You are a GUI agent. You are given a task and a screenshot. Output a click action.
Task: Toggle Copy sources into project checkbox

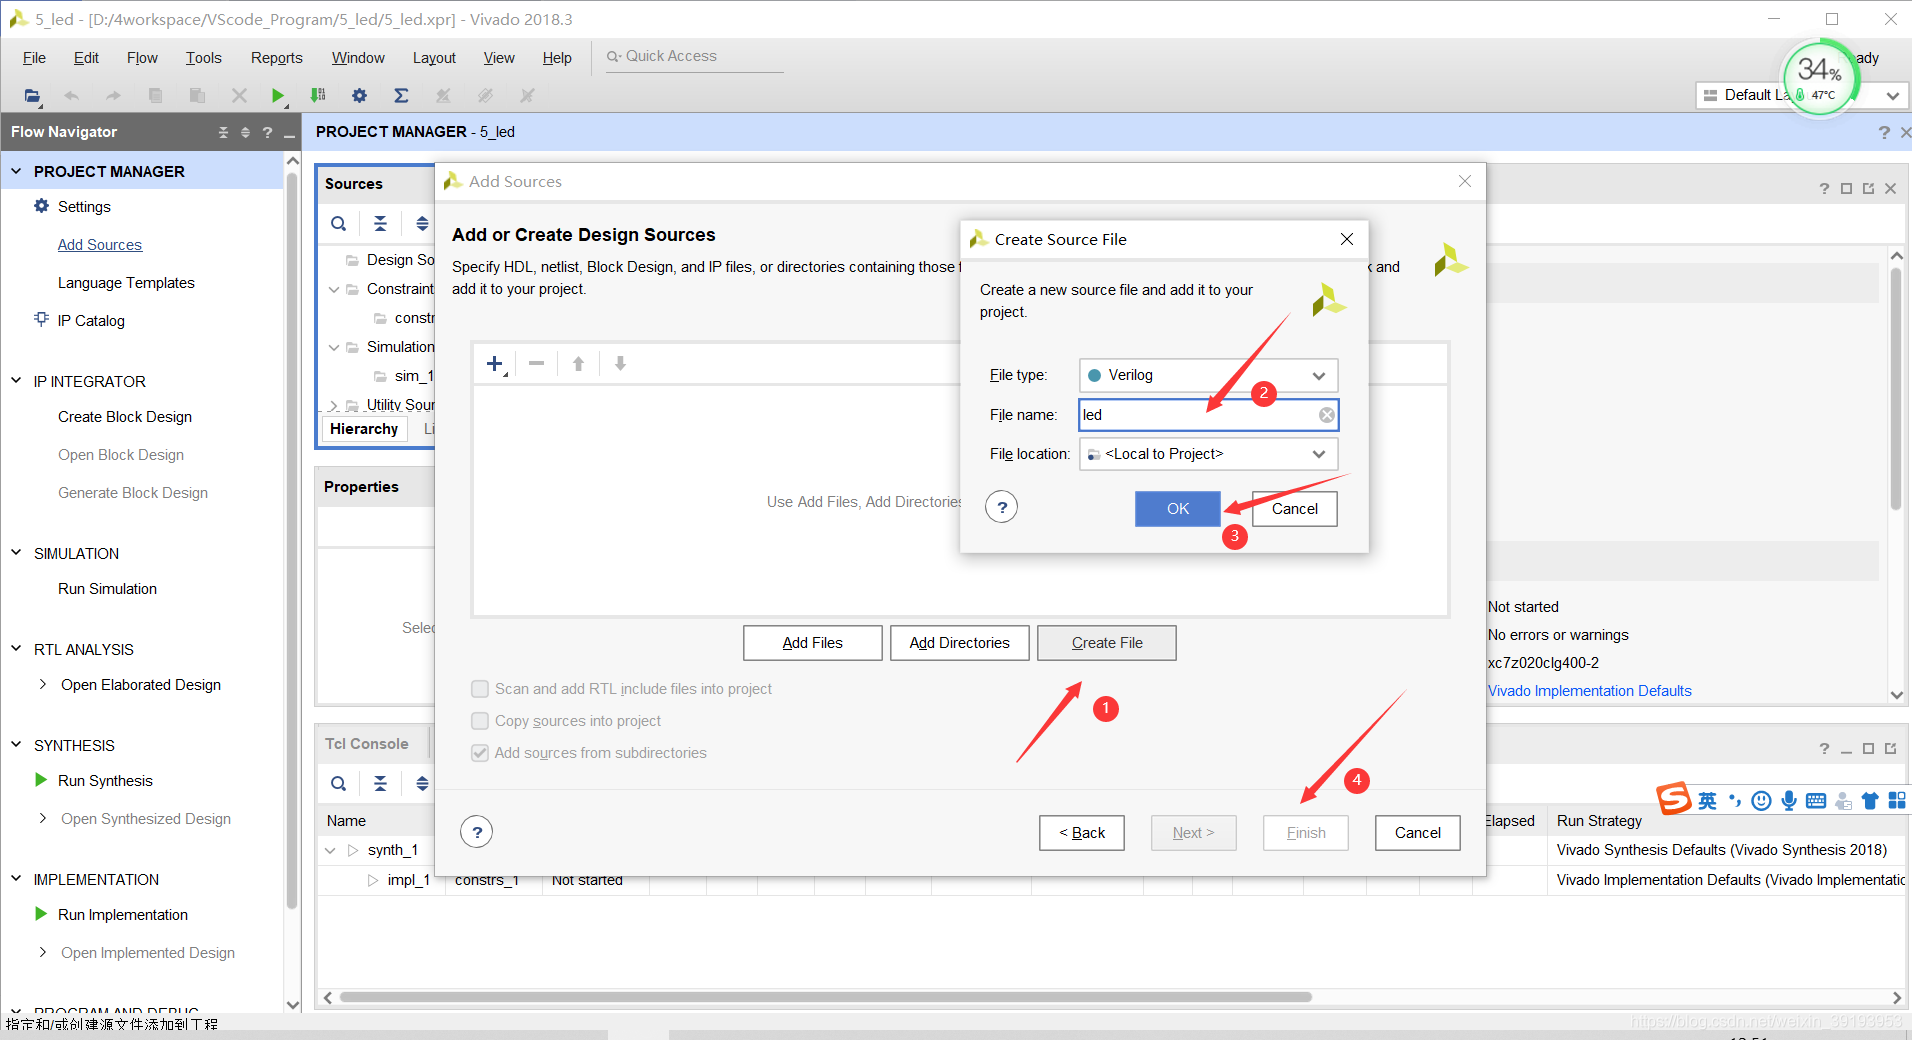point(480,721)
